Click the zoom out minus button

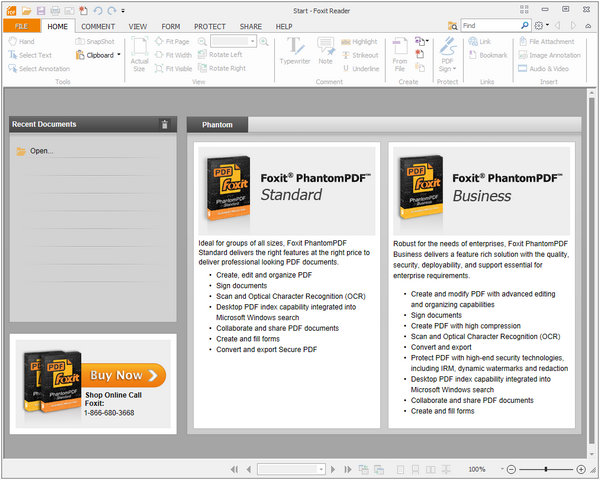point(511,469)
